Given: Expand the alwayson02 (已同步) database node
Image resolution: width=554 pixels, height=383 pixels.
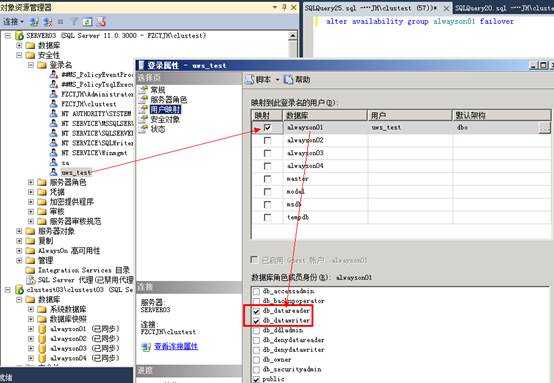Looking at the screenshot, I should 31,338.
